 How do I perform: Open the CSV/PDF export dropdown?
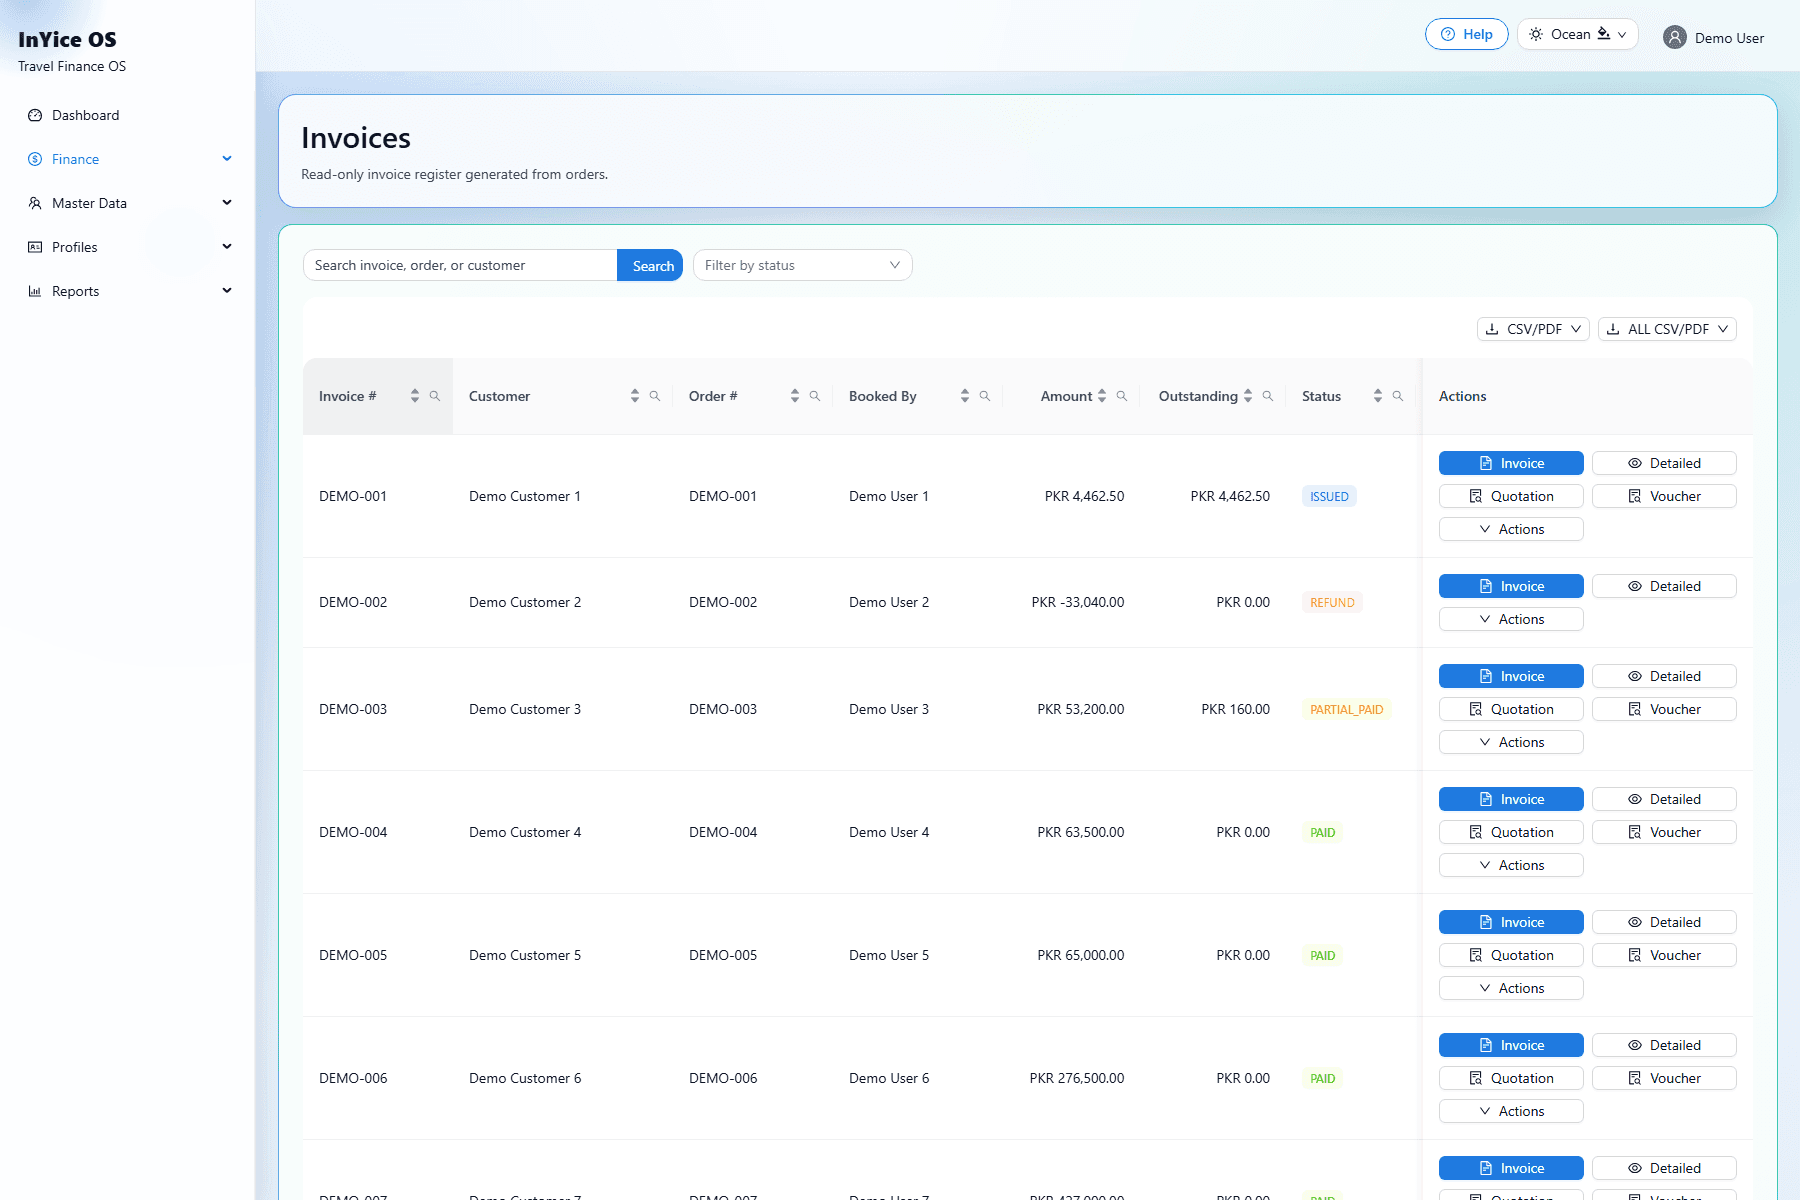coord(1533,329)
